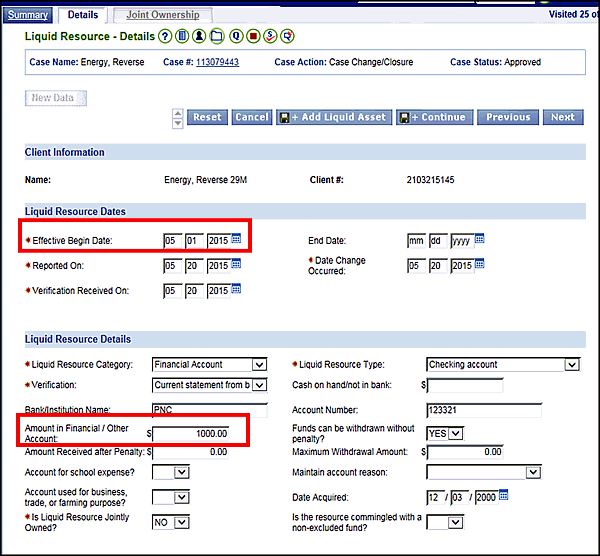Viewport: 600px width, 556px height.
Task: Click the red stop icon in header
Action: [253, 37]
